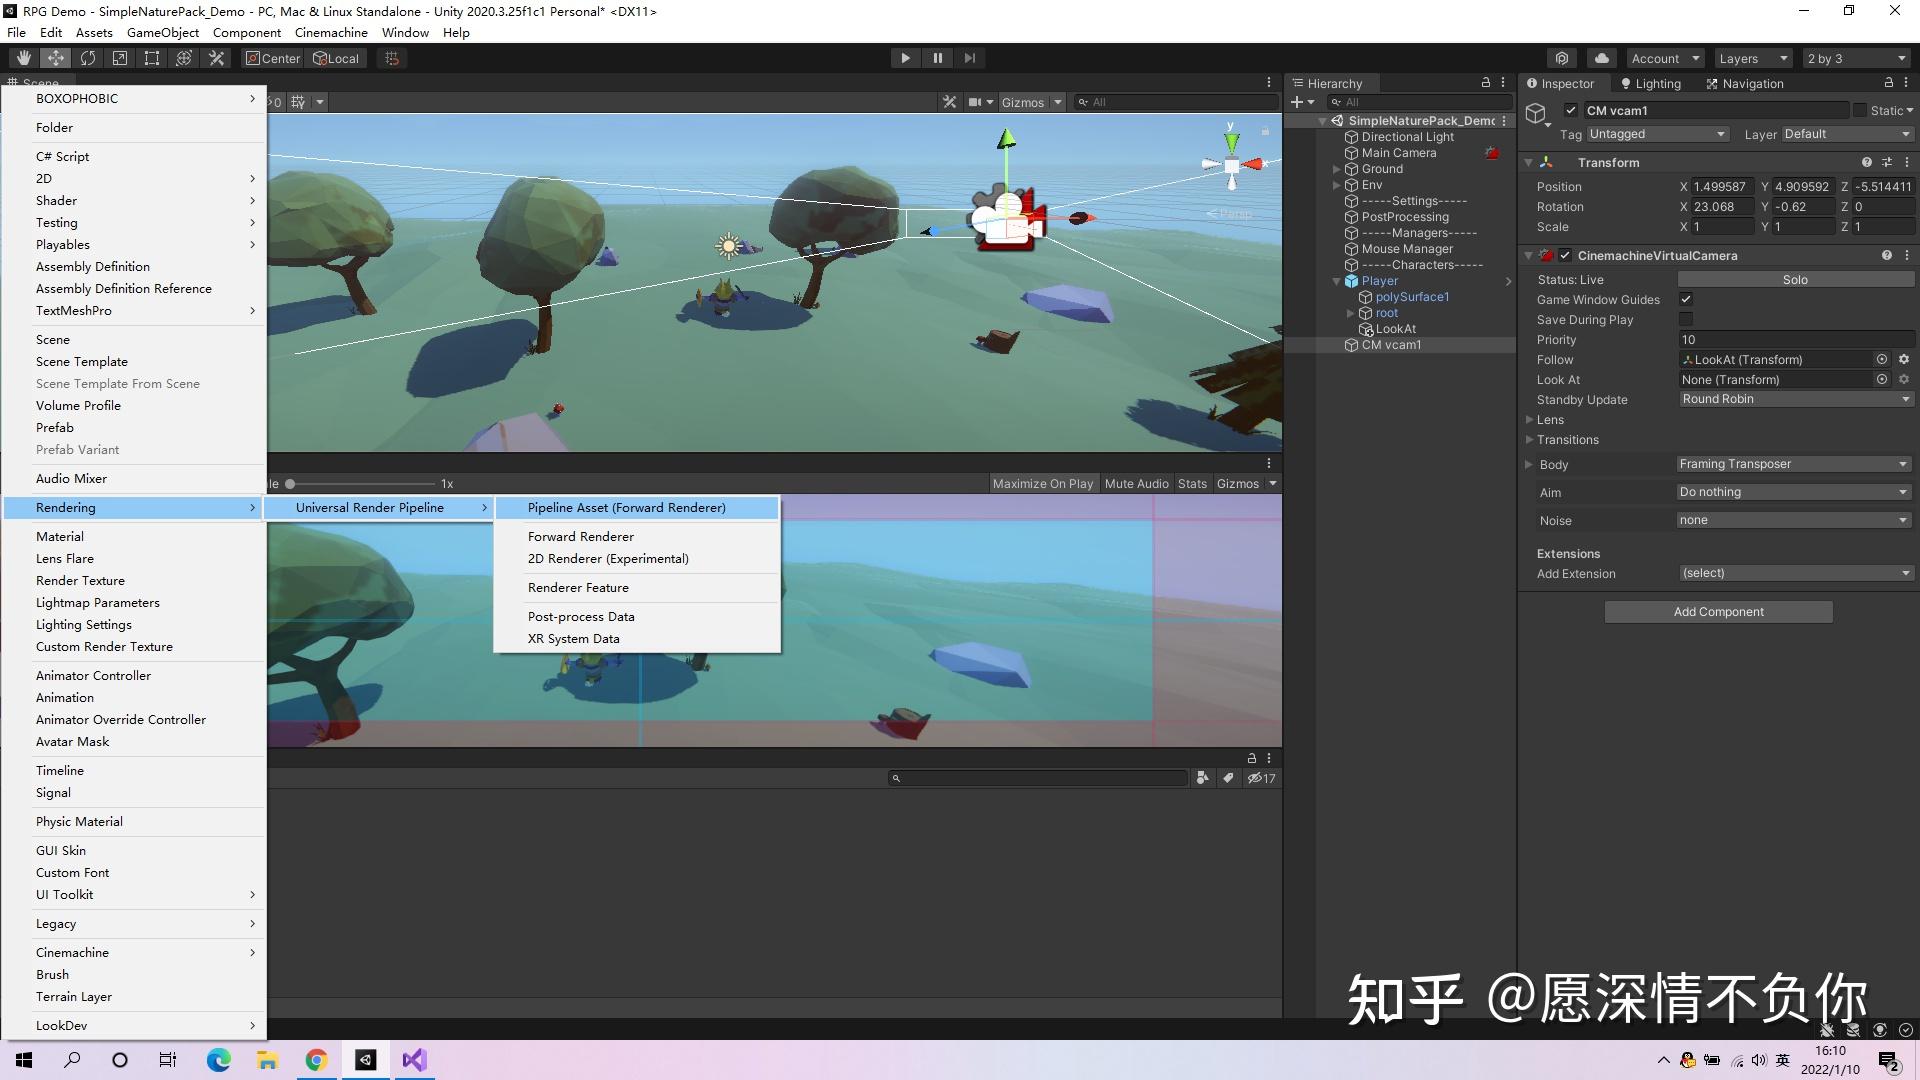This screenshot has width=1920, height=1080.
Task: Choose Forward Renderer menu entry
Action: tap(637, 537)
